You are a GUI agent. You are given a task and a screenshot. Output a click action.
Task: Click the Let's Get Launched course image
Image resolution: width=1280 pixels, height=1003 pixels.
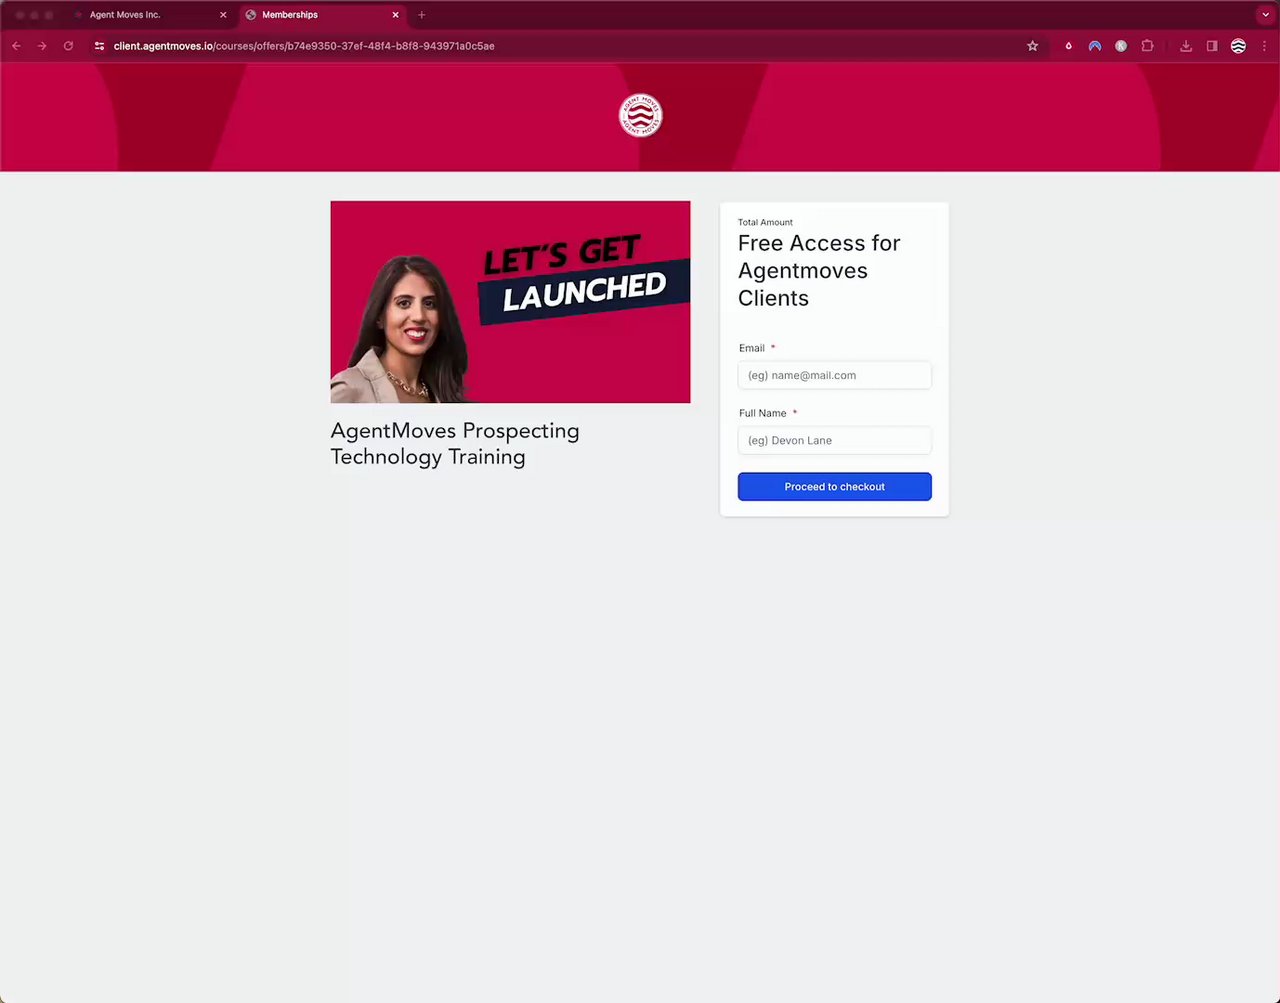click(510, 302)
